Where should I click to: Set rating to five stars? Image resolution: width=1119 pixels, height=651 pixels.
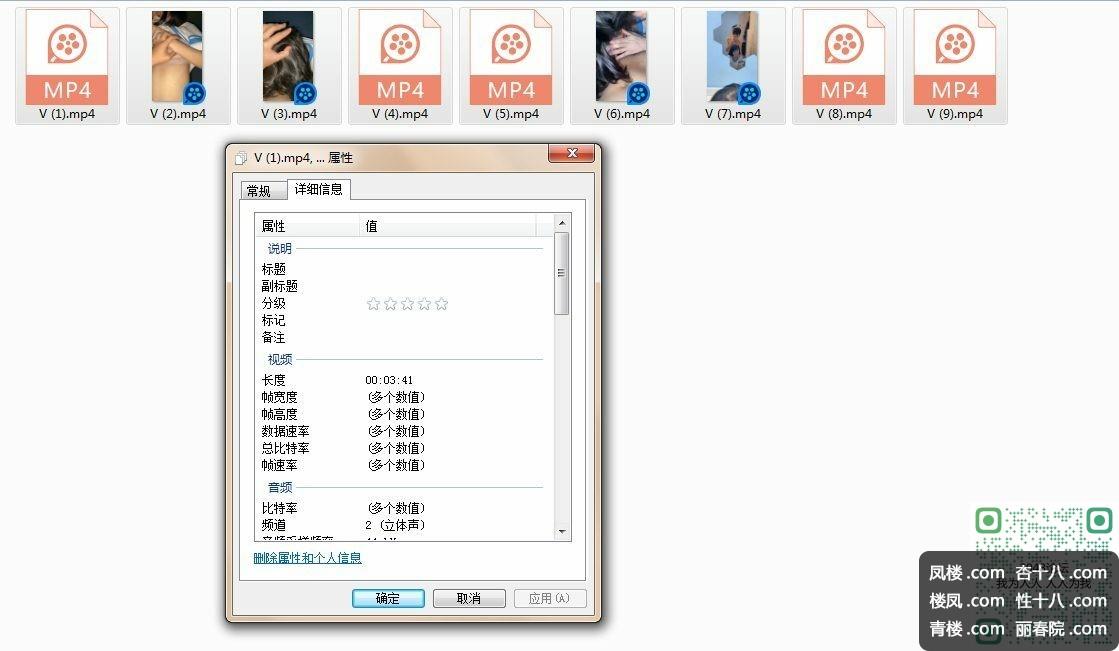(442, 304)
